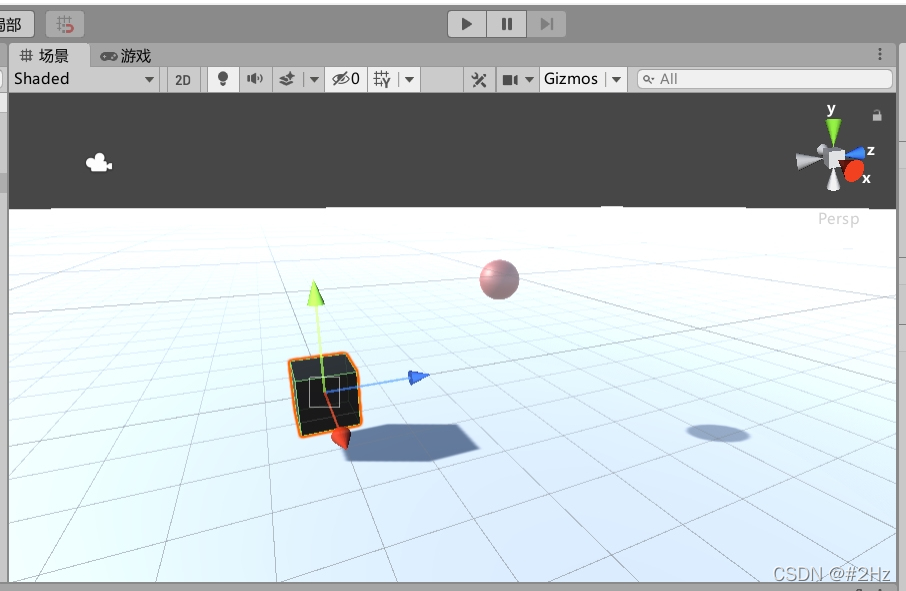
Task: Click the scene camera settings icon
Action: pos(510,79)
